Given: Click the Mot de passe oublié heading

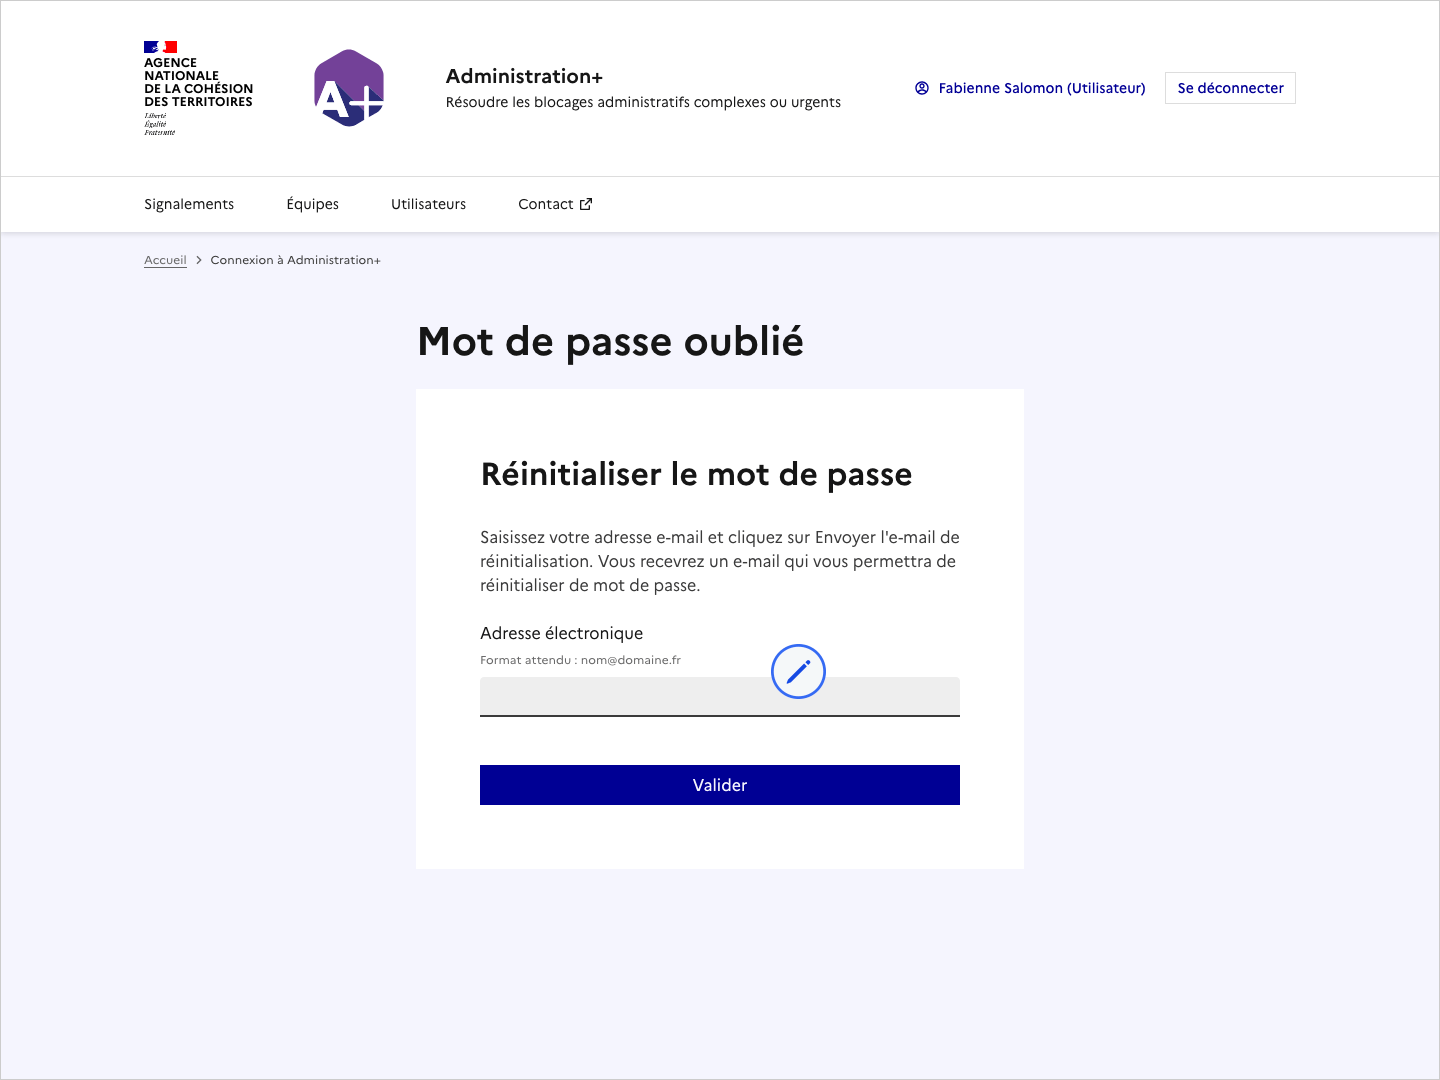Looking at the screenshot, I should 610,341.
